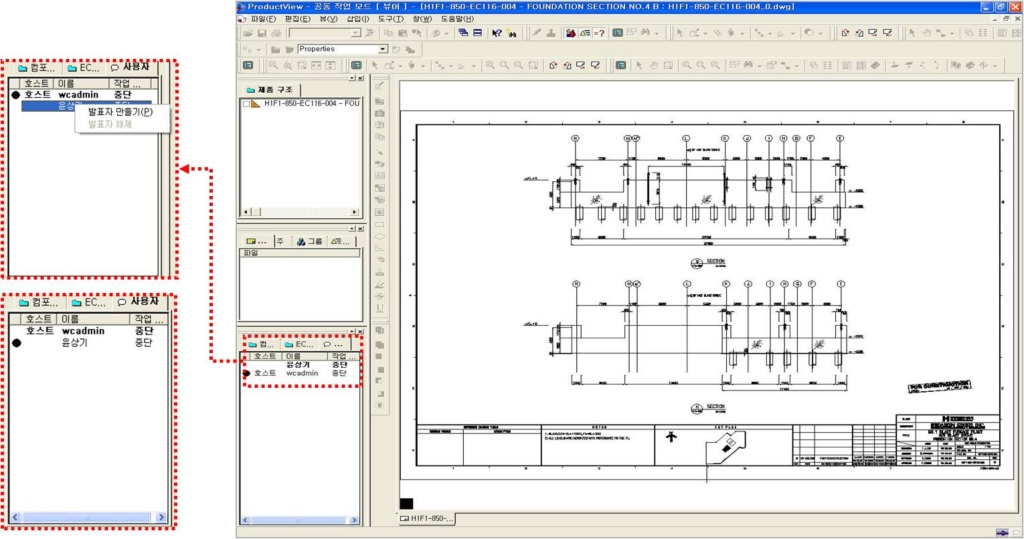The width and height of the screenshot is (1024, 539).
Task: Click the What's This help cursor icon
Action: (x=496, y=33)
